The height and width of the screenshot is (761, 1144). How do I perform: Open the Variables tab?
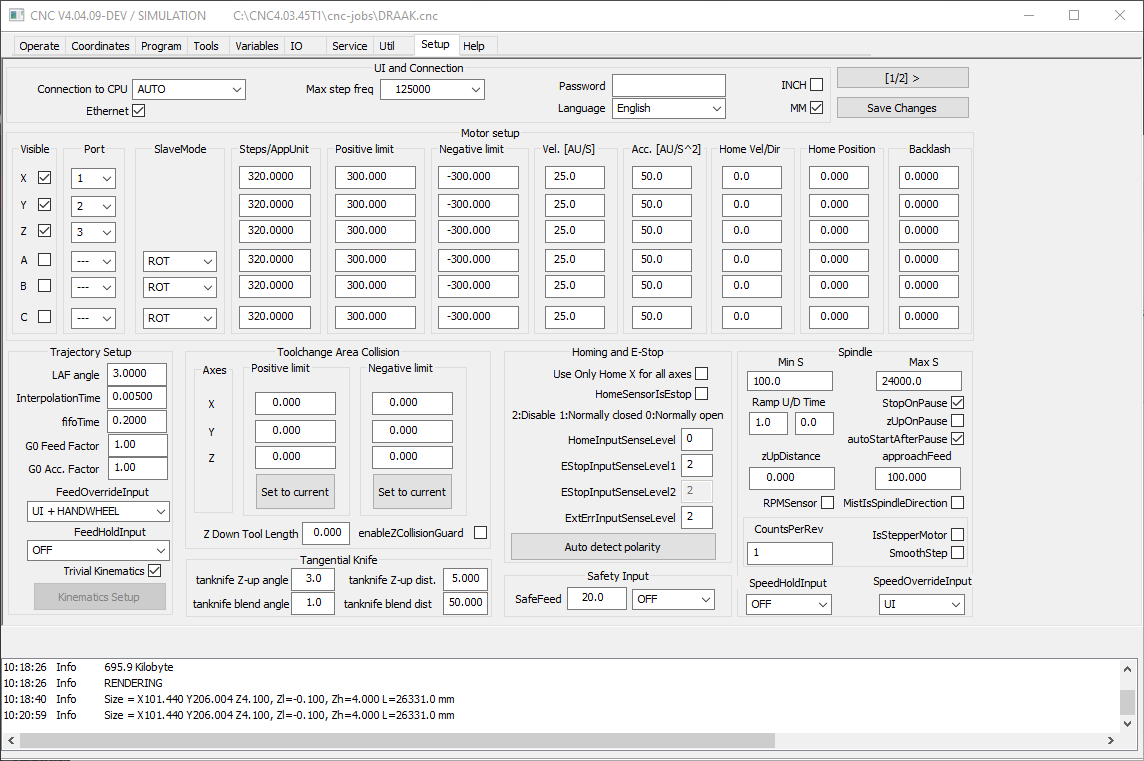pyautogui.click(x=256, y=46)
